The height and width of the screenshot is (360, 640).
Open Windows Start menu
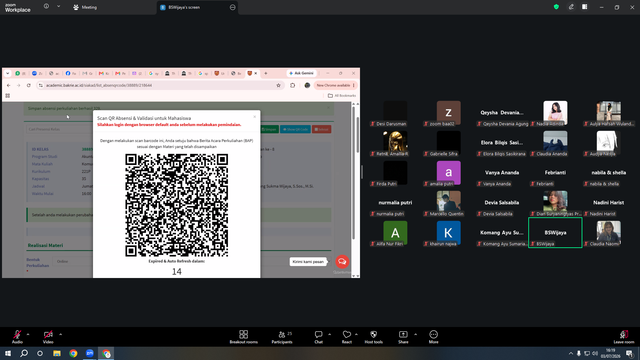8,353
